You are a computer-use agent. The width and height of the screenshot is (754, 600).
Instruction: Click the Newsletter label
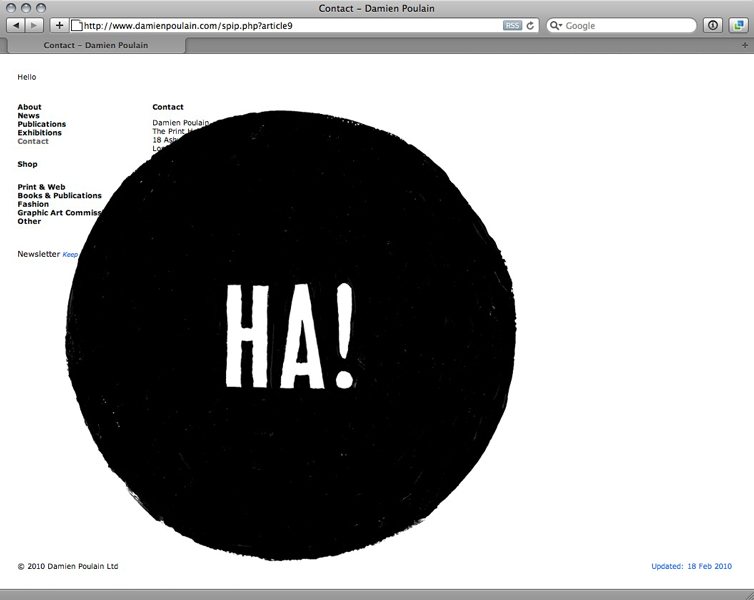pos(38,254)
